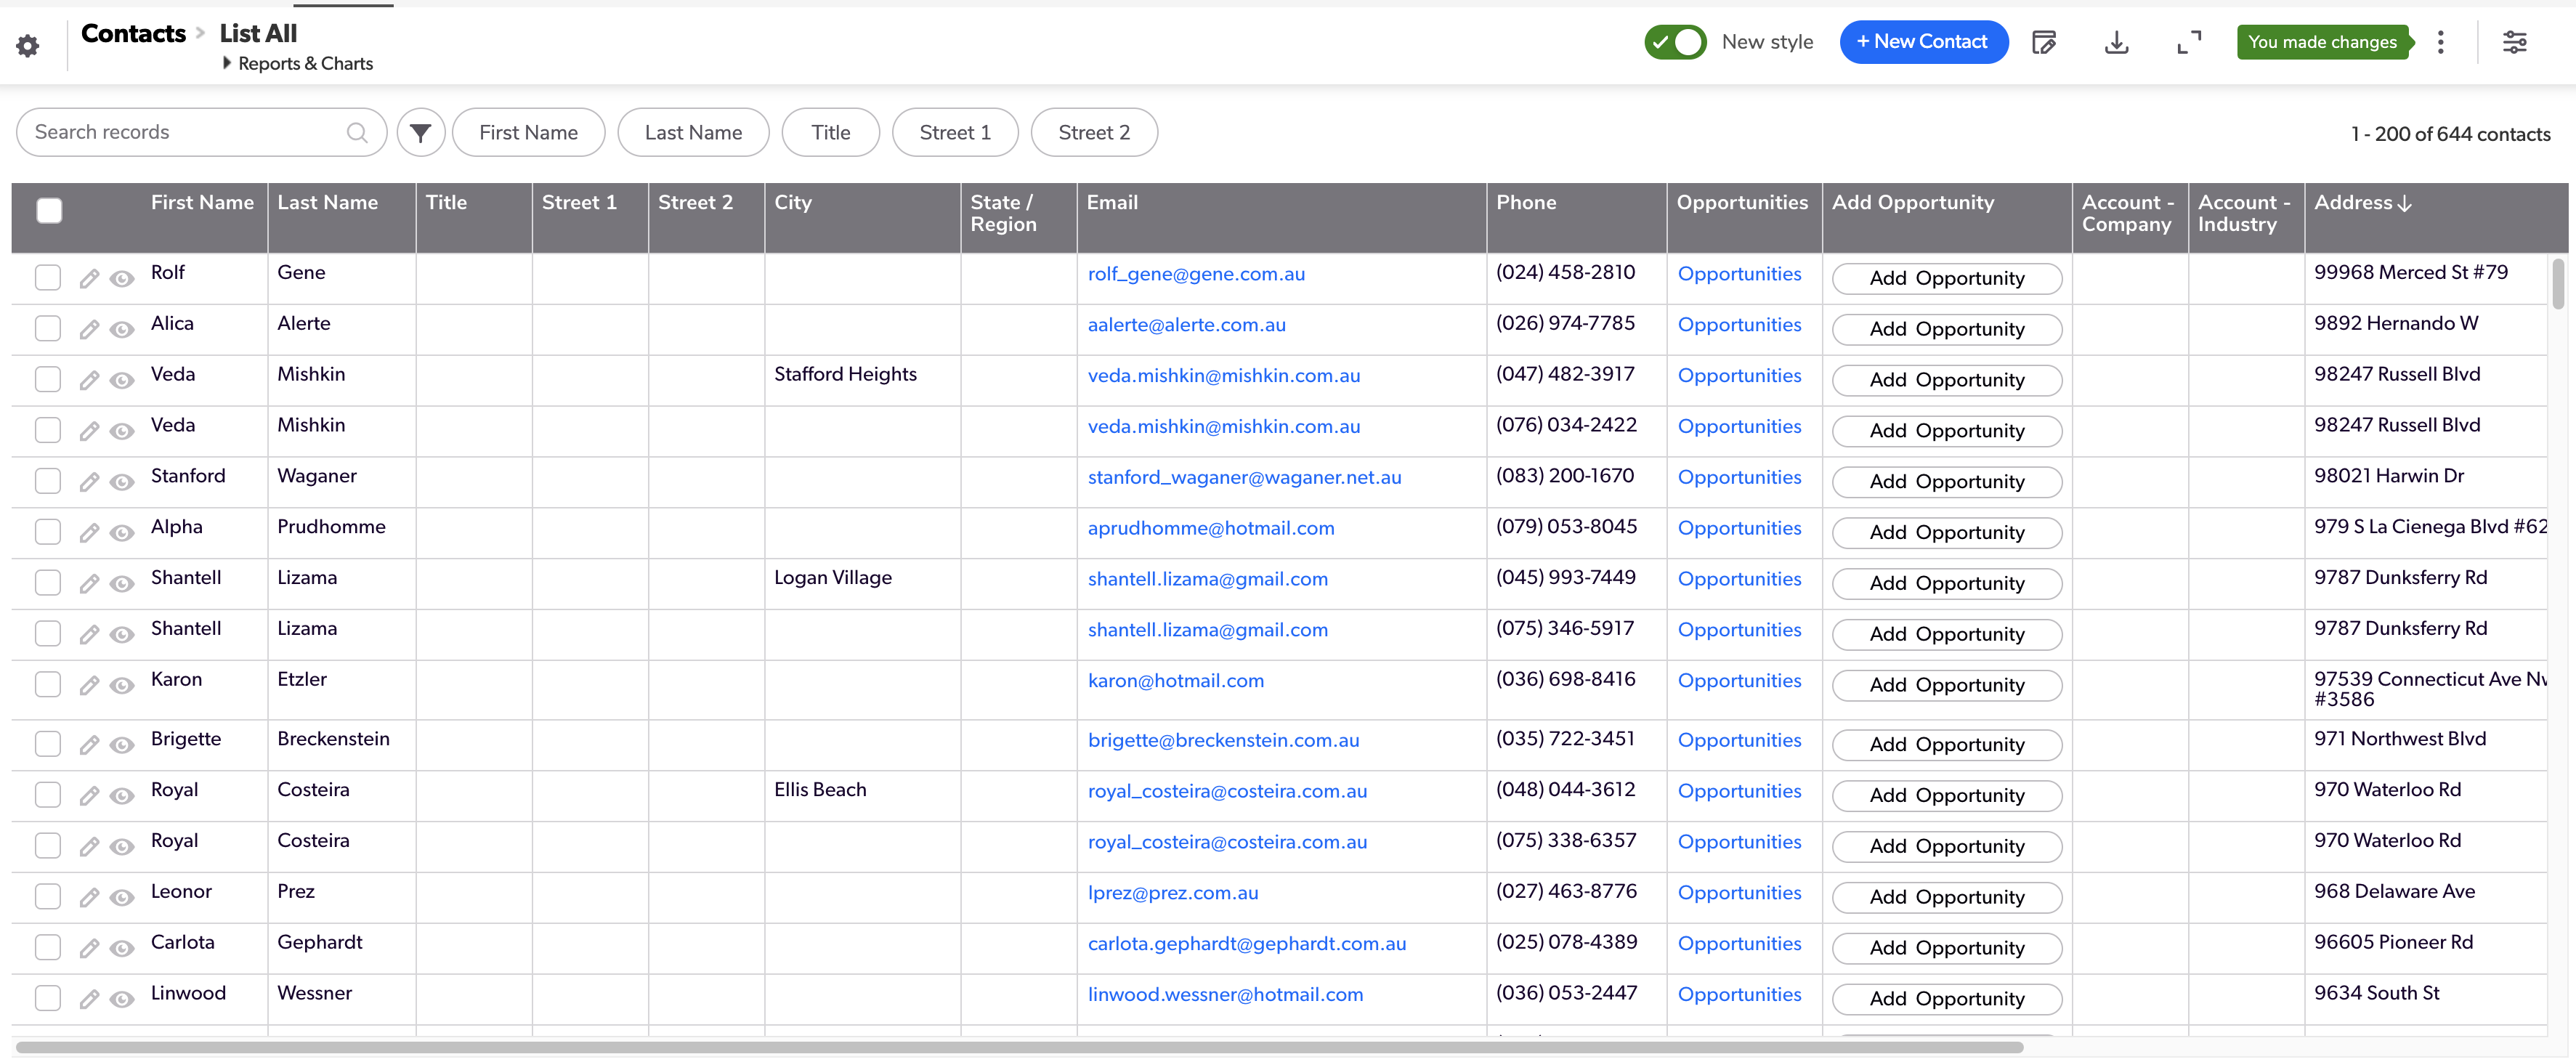Expand Reports & Charts section

click(298, 63)
